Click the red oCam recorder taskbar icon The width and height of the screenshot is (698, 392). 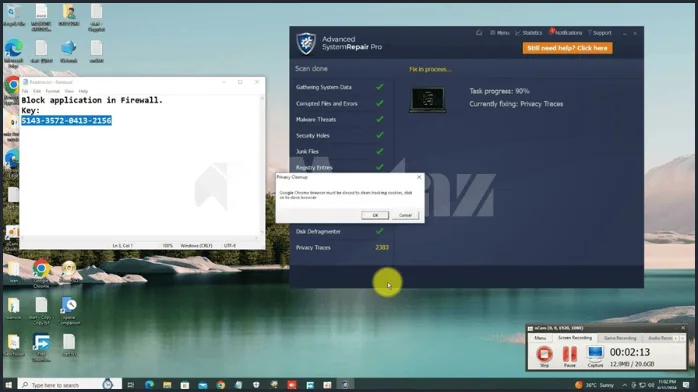tap(292, 385)
